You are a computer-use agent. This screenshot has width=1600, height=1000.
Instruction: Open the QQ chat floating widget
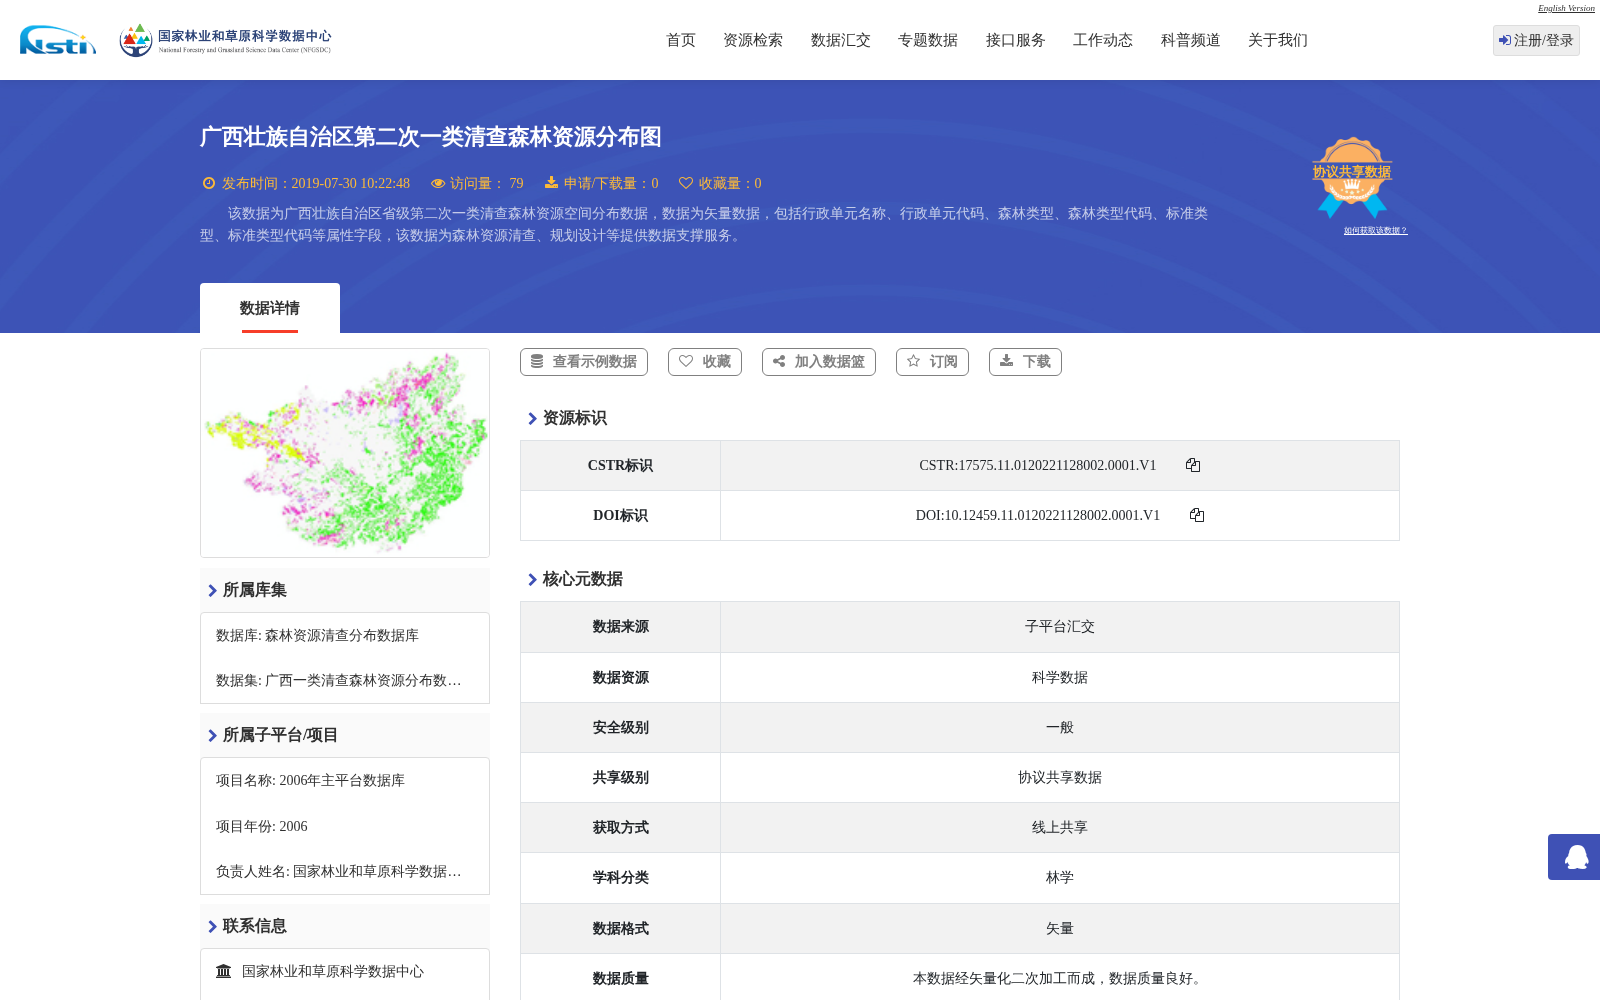[x=1574, y=857]
